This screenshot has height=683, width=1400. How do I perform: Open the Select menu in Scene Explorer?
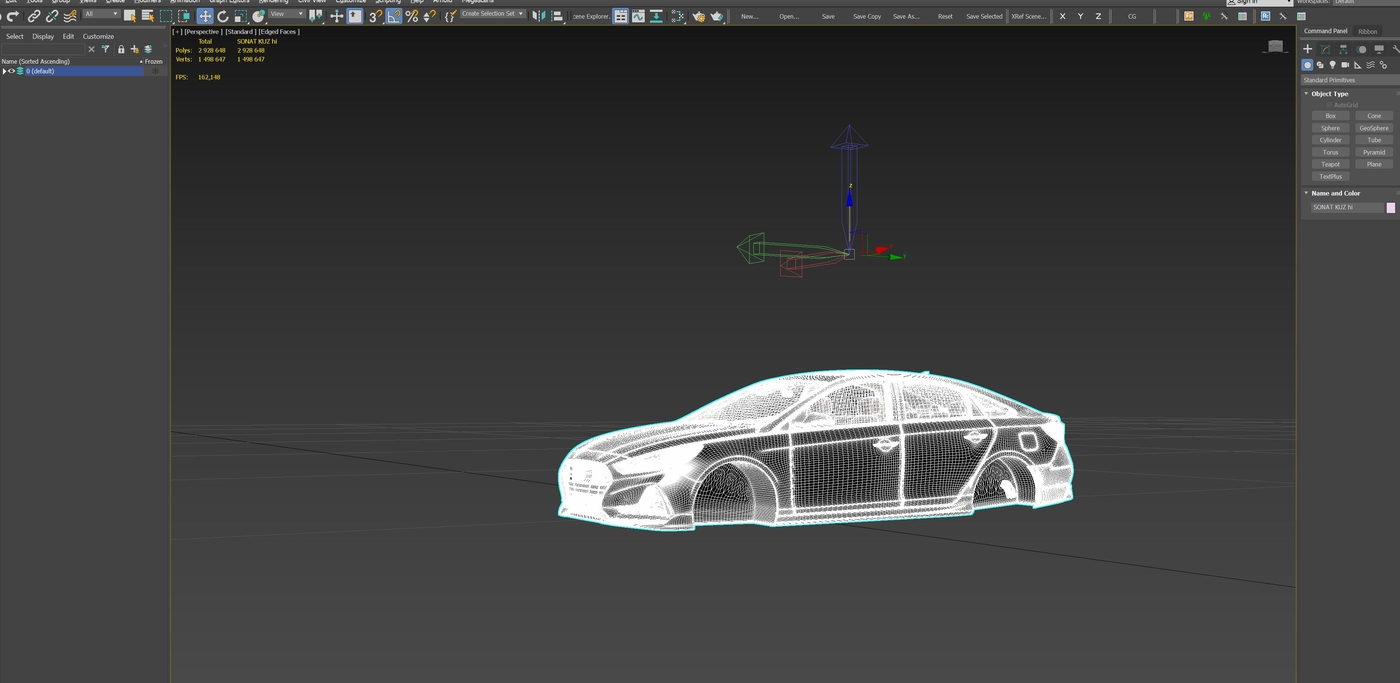click(15, 36)
